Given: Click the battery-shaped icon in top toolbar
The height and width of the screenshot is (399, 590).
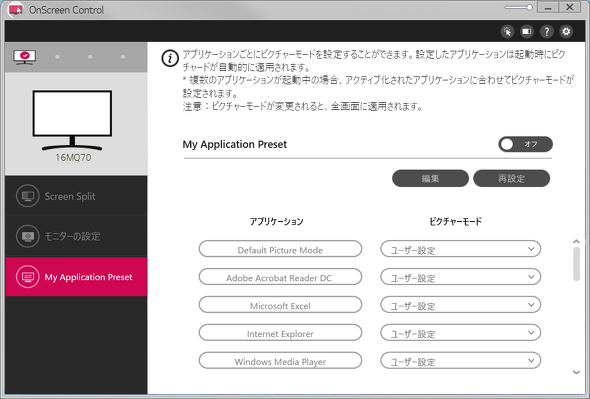Looking at the screenshot, I should 527,31.
